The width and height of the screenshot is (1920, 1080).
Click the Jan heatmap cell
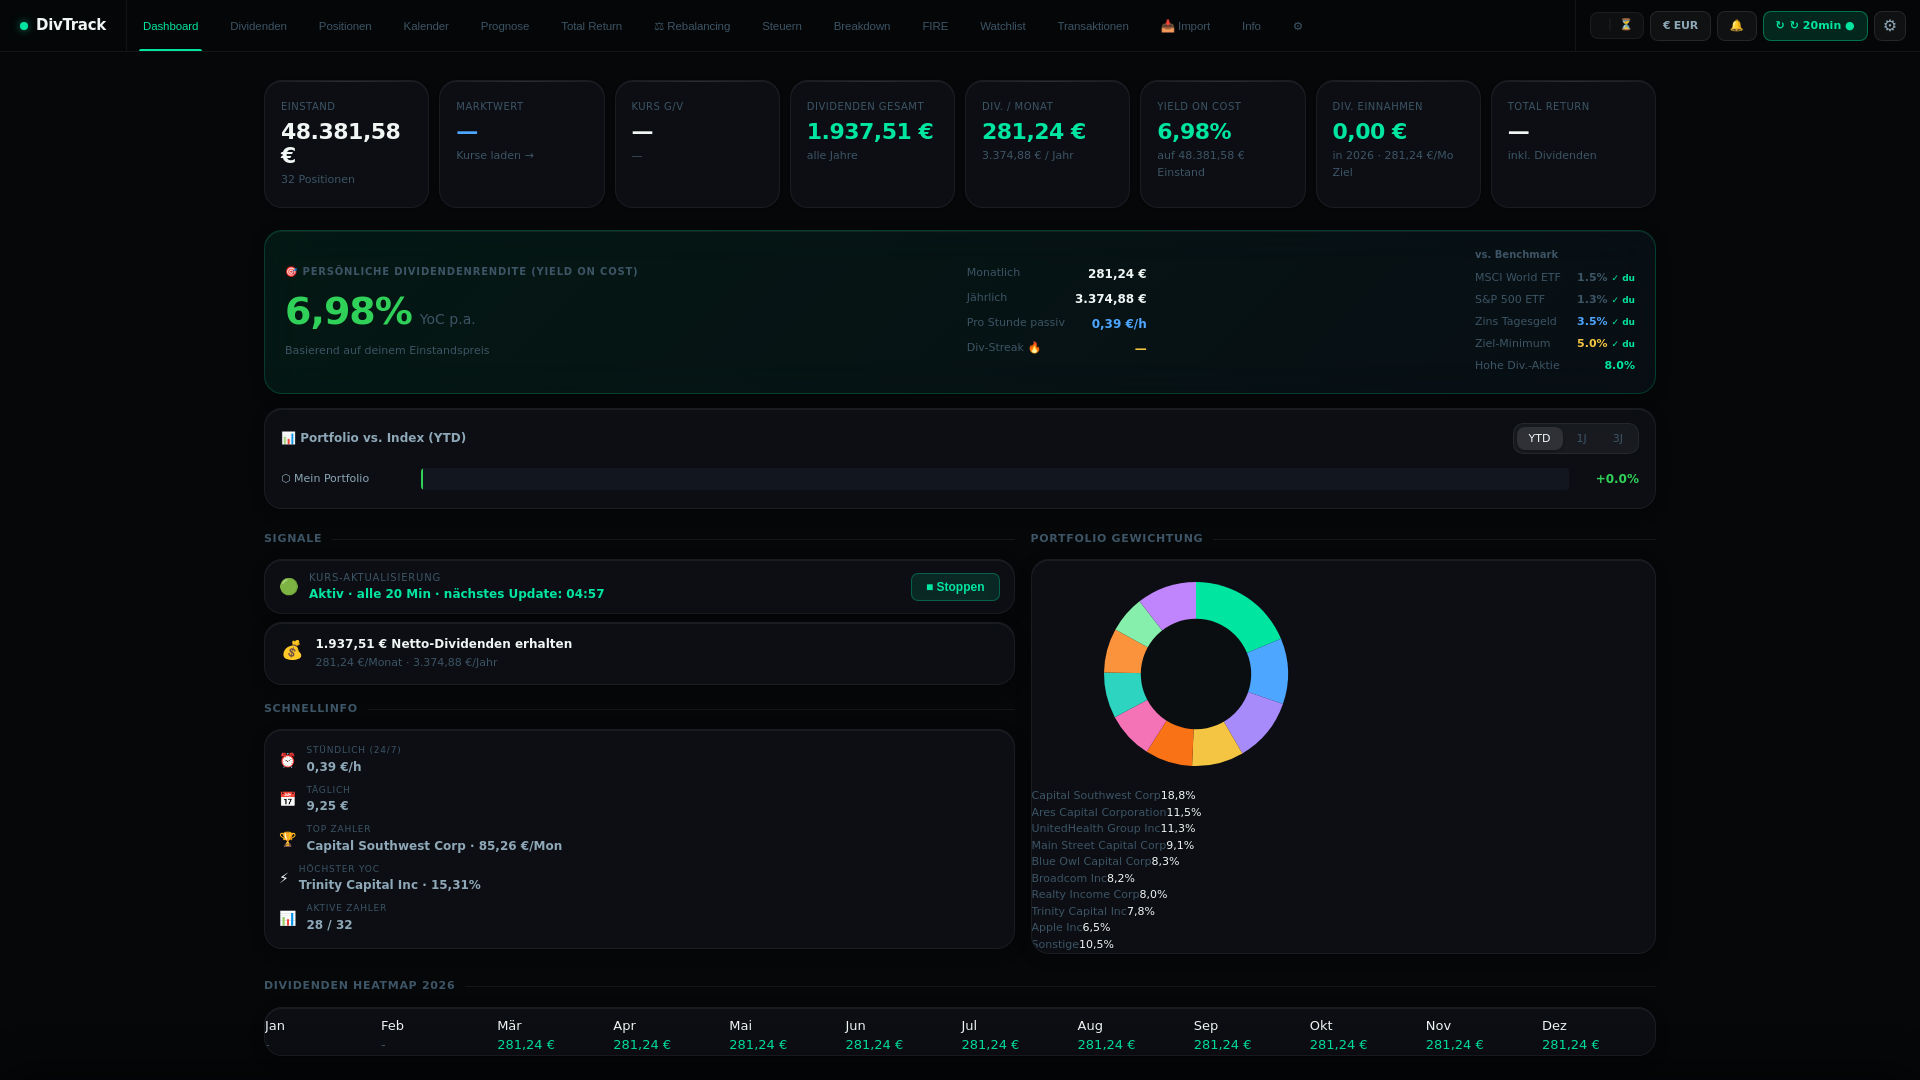tap(320, 1035)
